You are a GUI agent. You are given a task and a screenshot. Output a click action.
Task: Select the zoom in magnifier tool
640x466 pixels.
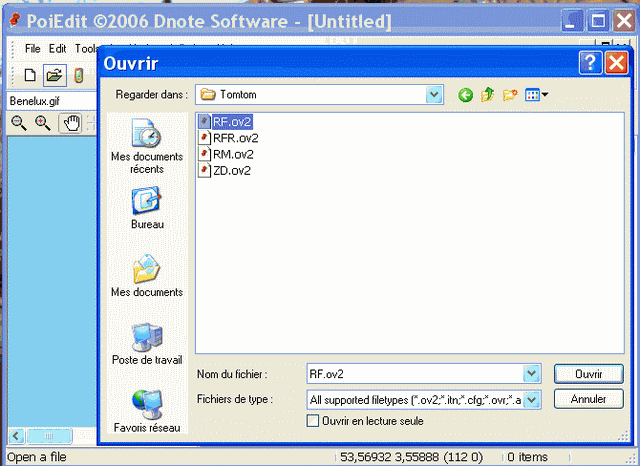43,122
